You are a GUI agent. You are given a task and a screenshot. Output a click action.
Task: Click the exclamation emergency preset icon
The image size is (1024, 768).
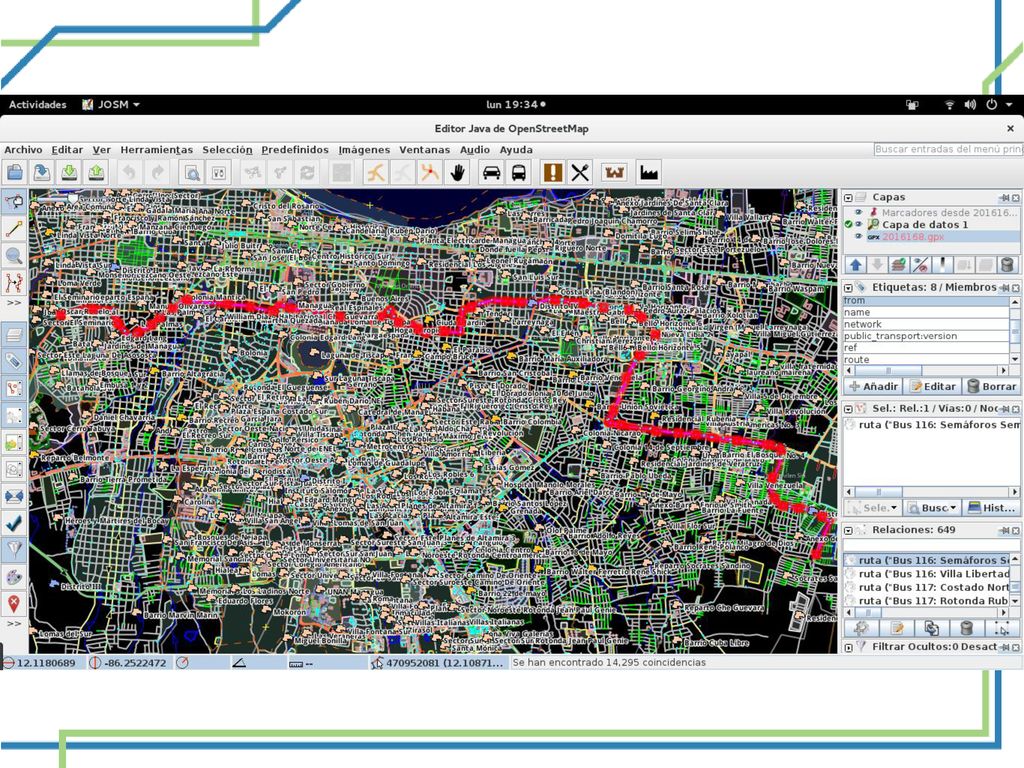click(x=552, y=173)
